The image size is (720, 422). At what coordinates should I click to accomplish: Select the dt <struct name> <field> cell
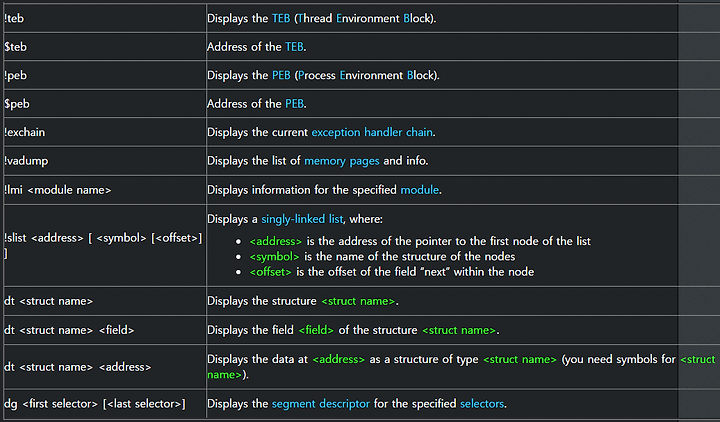(x=105, y=330)
